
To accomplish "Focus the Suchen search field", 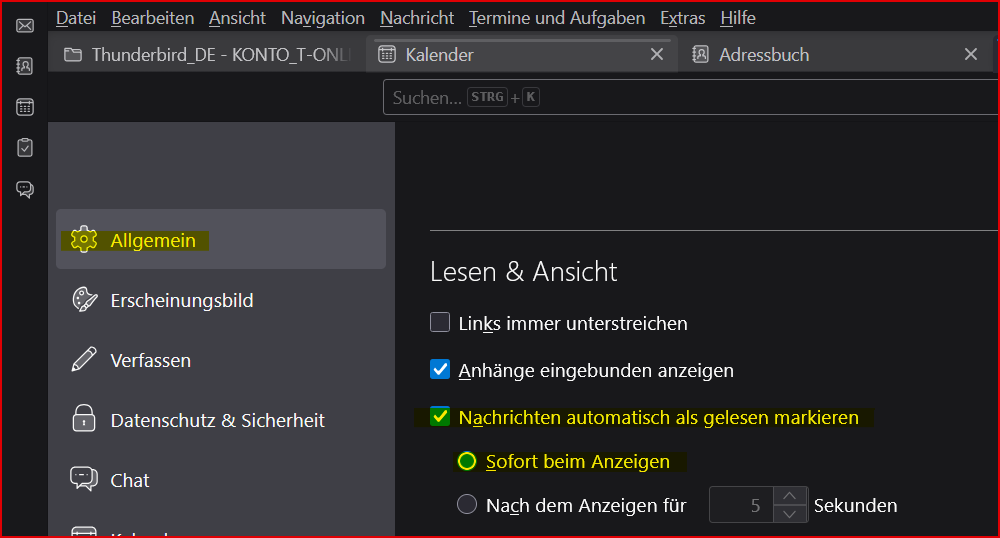I will [x=691, y=98].
